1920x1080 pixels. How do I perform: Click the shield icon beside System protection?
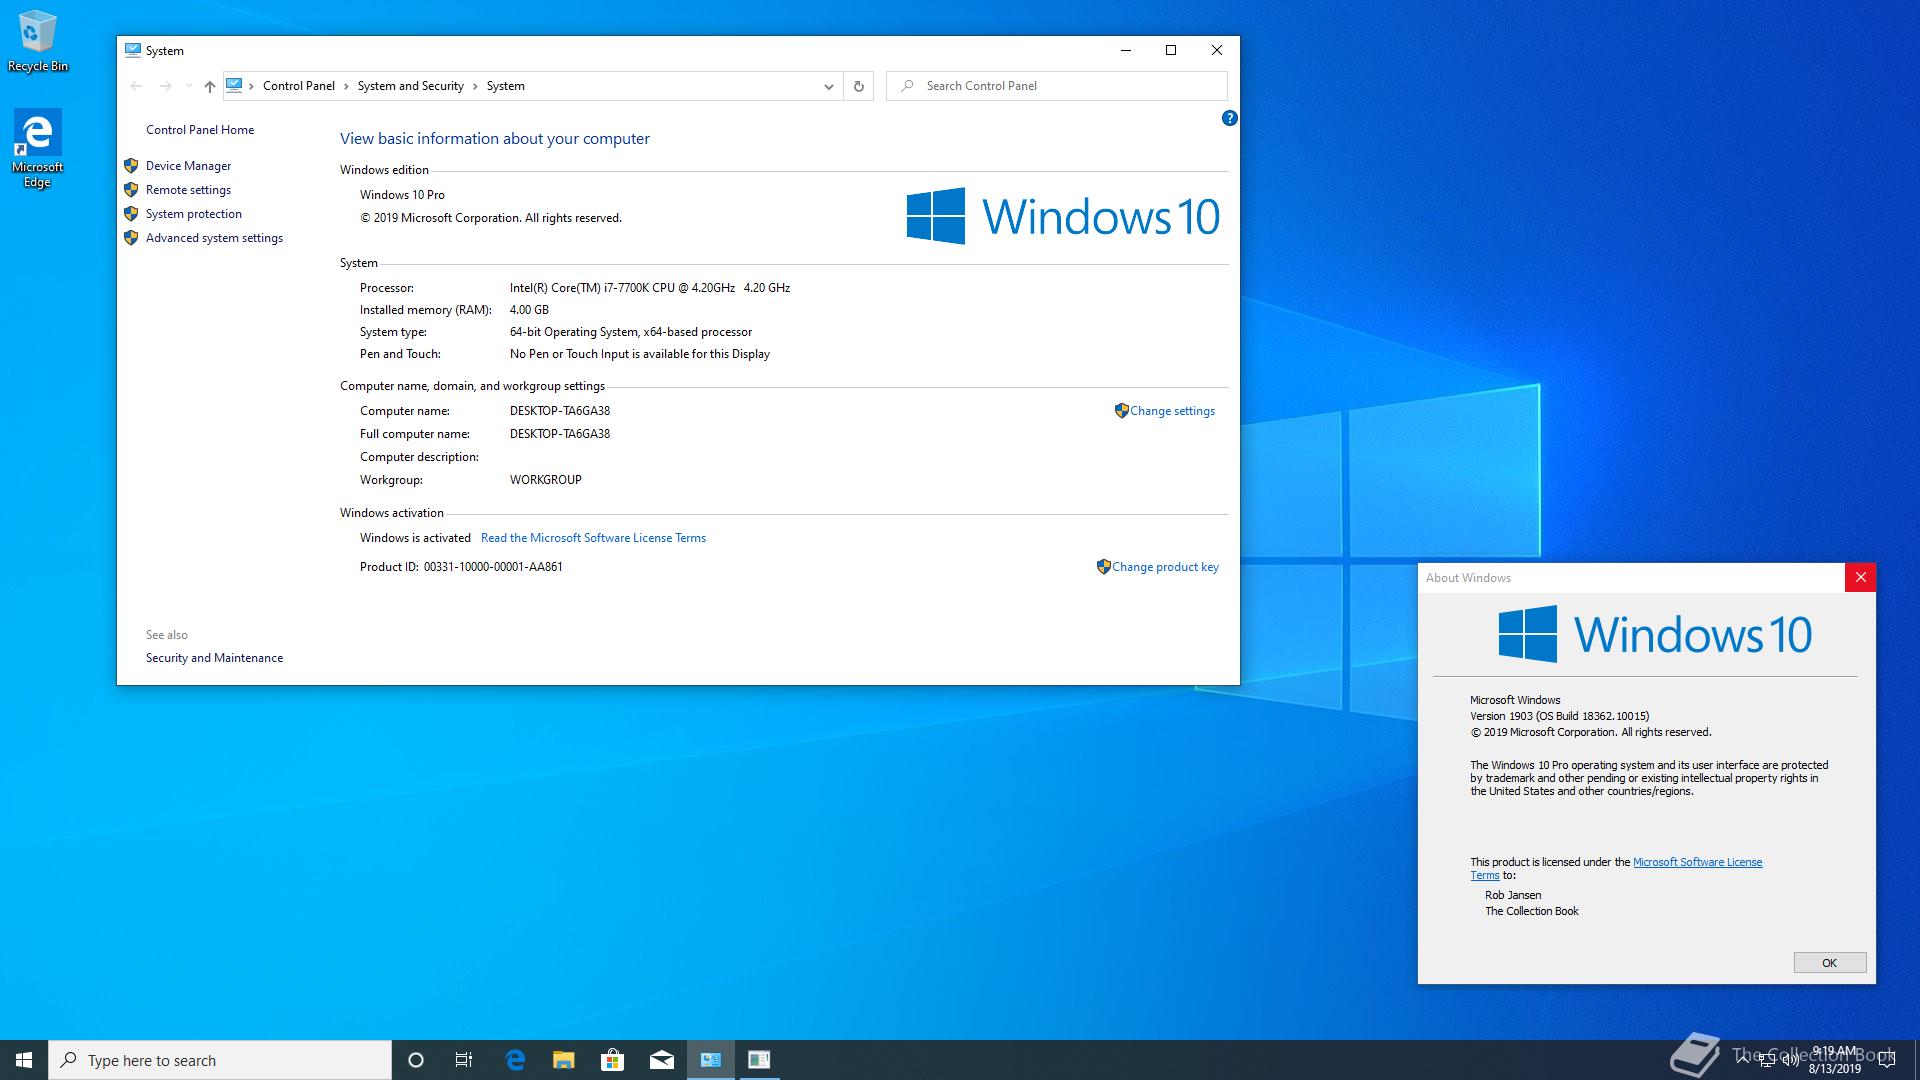point(131,214)
